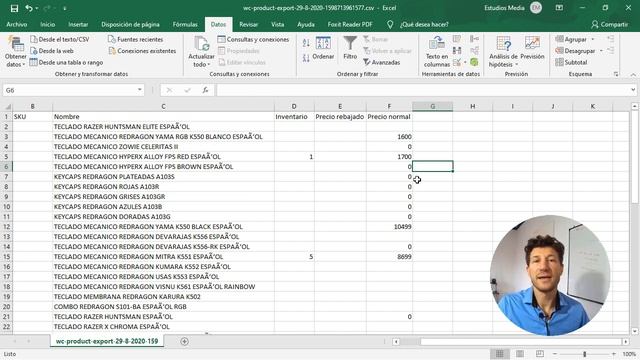
Task: Switch to Page Layout view icon
Action: click(520, 354)
